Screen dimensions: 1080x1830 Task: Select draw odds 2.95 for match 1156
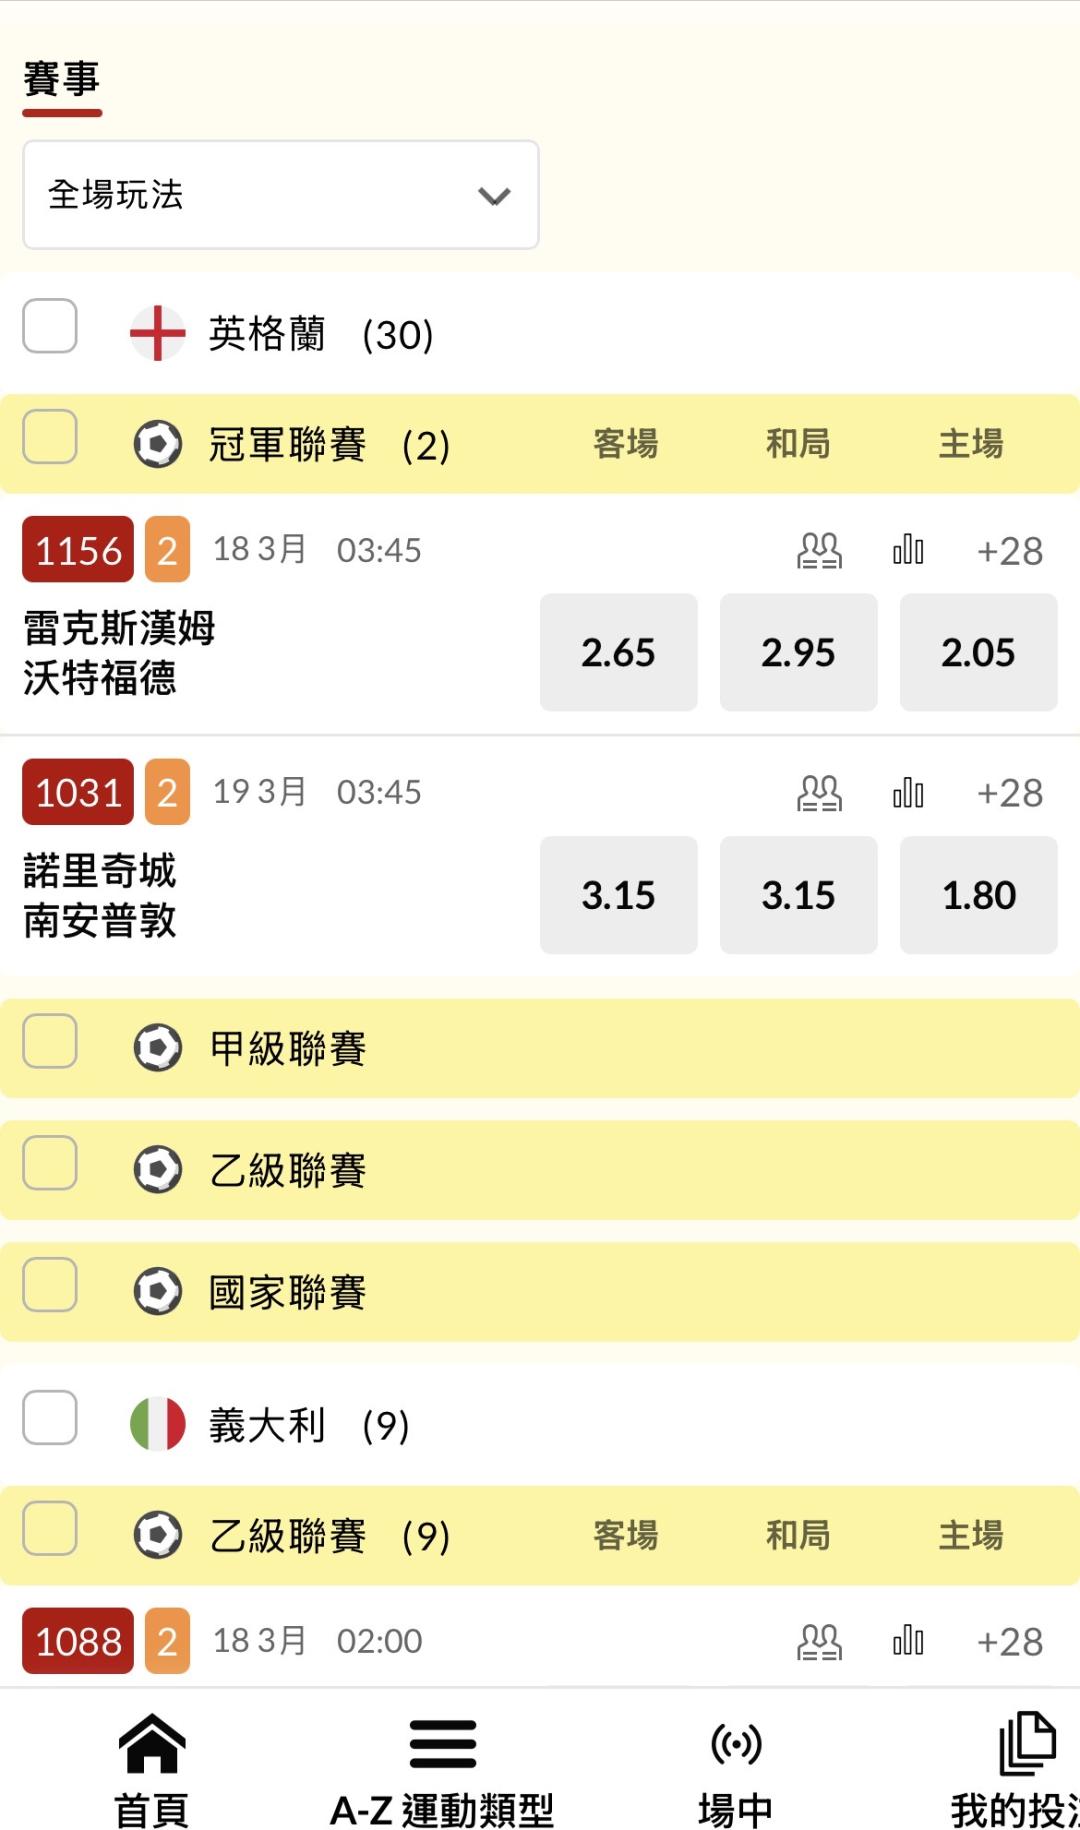click(x=798, y=653)
